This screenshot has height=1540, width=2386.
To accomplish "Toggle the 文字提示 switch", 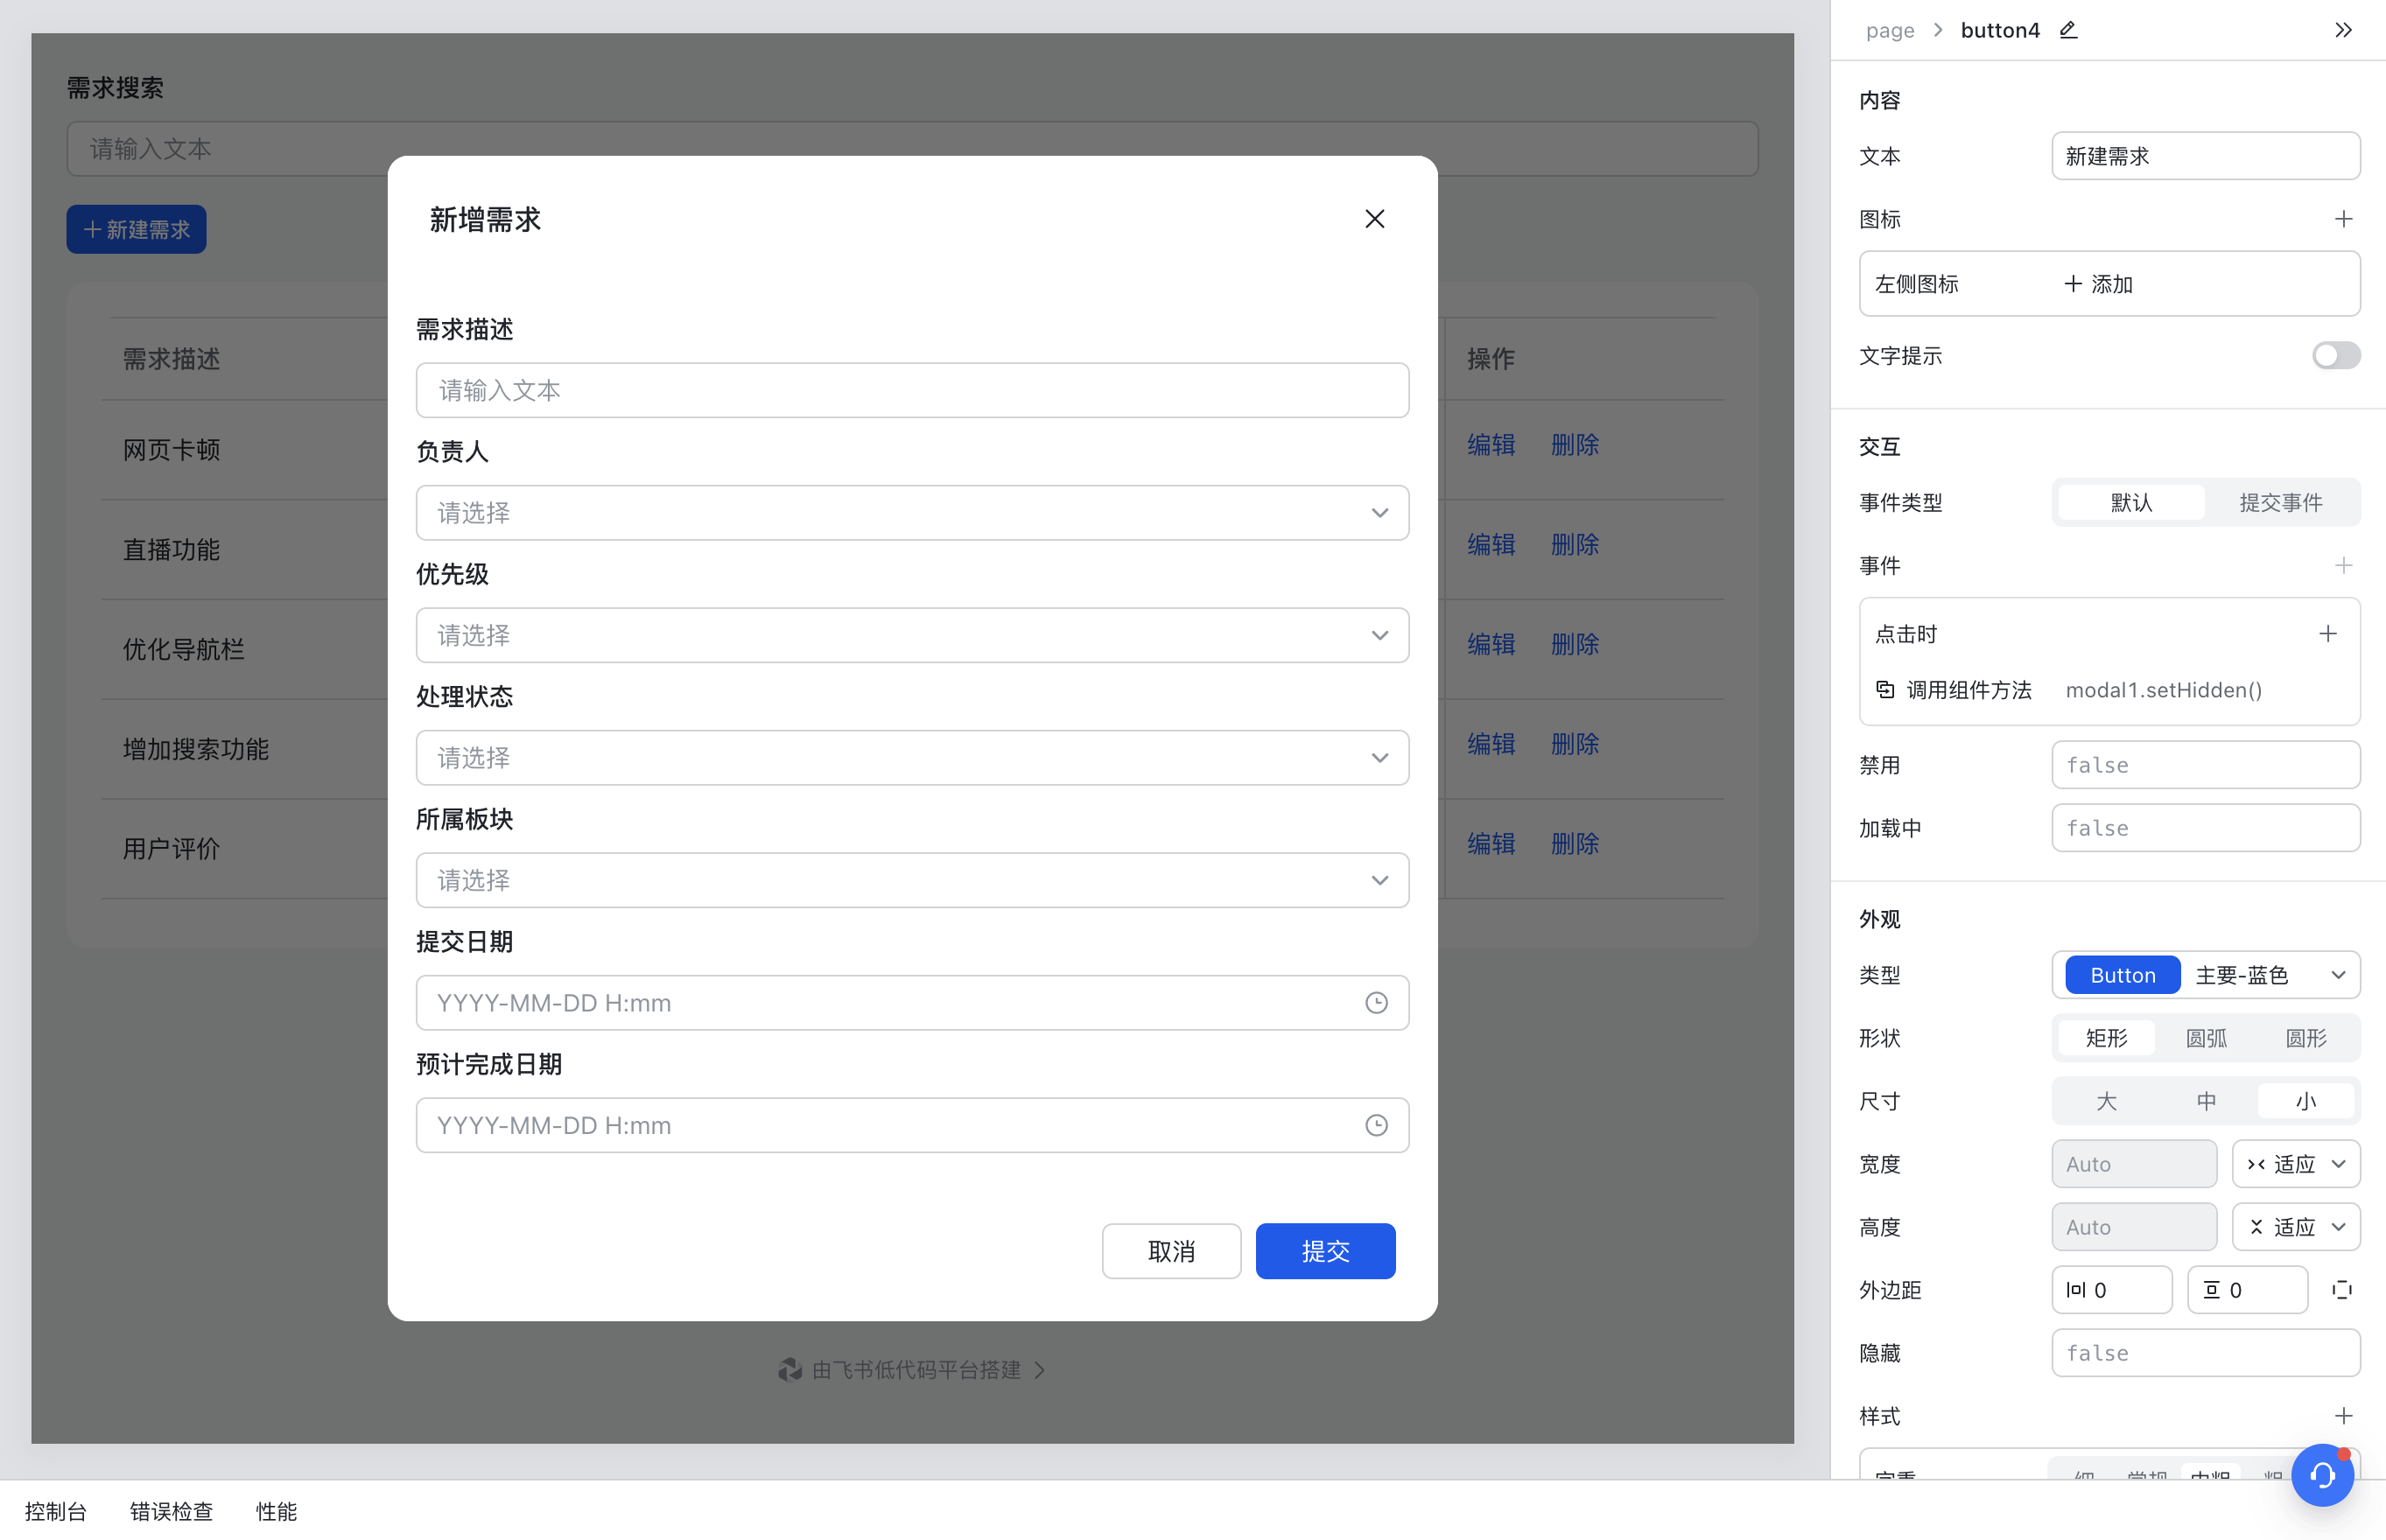I will point(2335,355).
